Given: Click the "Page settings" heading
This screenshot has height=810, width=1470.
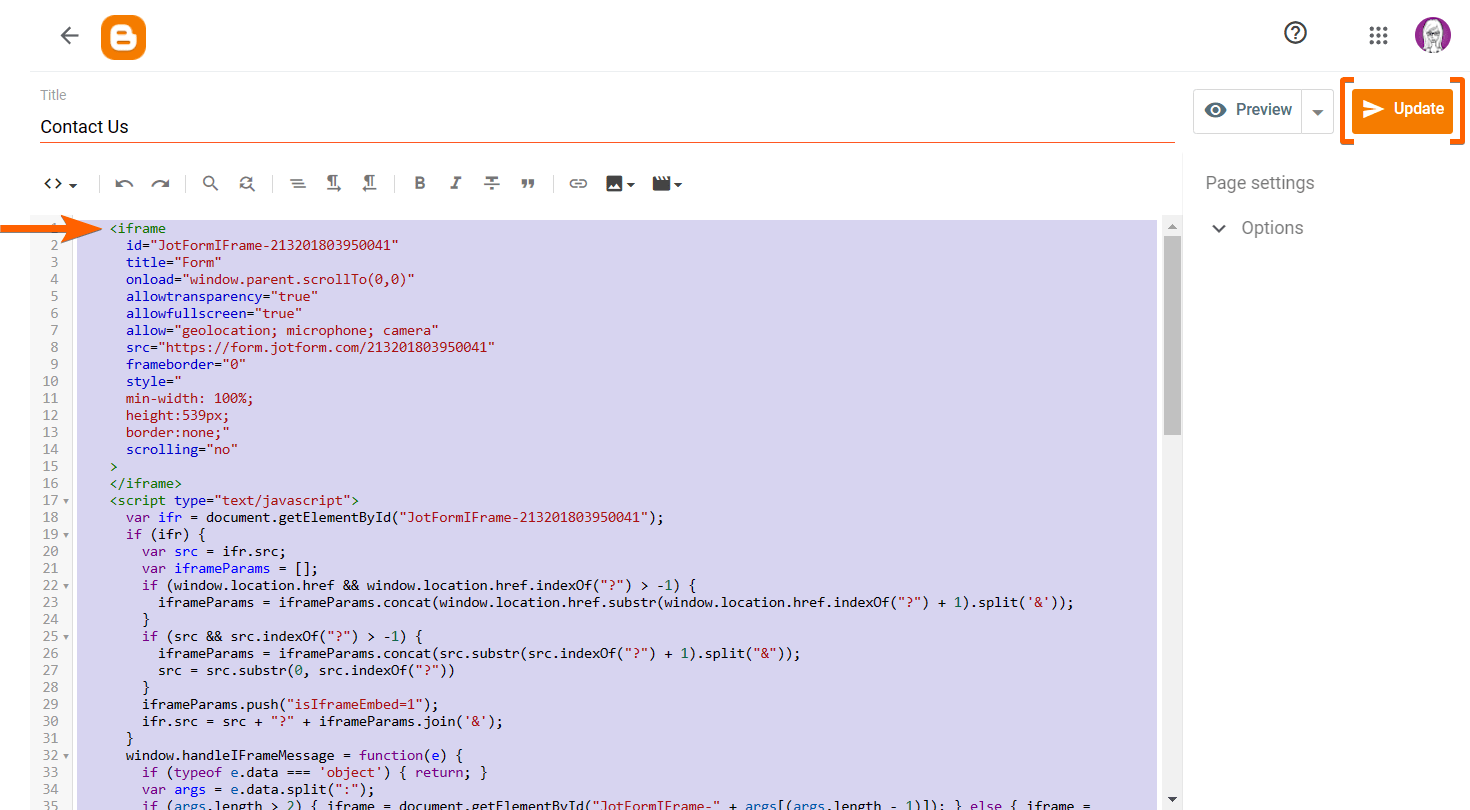Looking at the screenshot, I should [x=1260, y=183].
